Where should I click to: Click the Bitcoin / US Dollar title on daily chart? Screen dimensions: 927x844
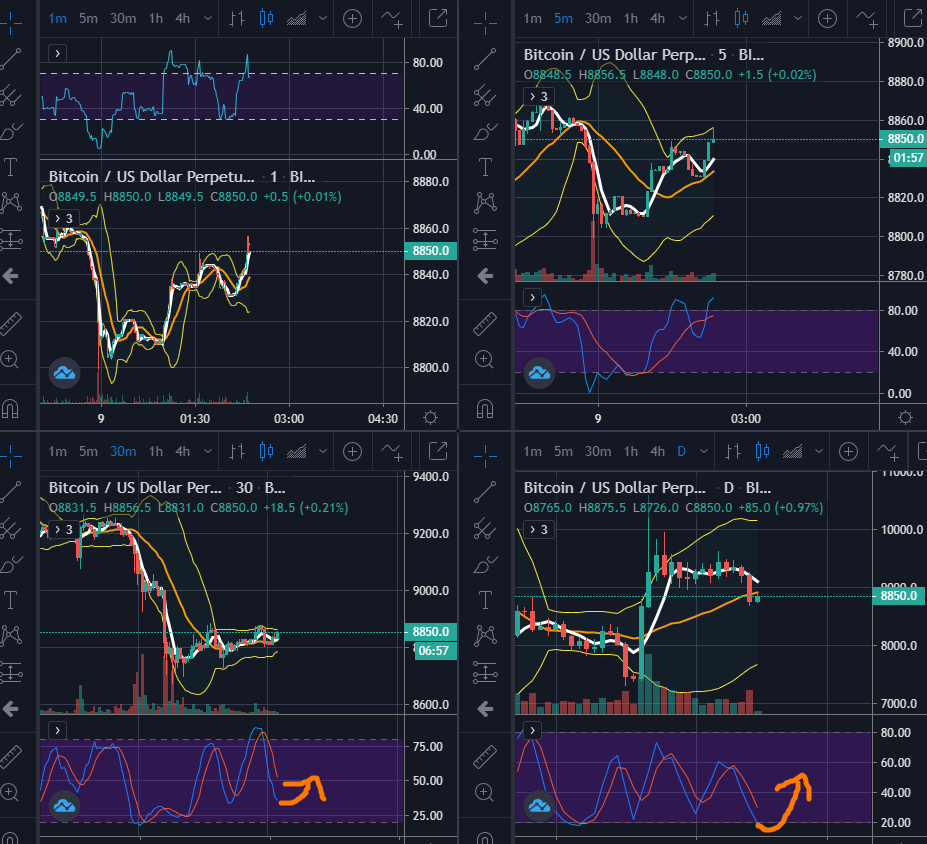pyautogui.click(x=614, y=488)
